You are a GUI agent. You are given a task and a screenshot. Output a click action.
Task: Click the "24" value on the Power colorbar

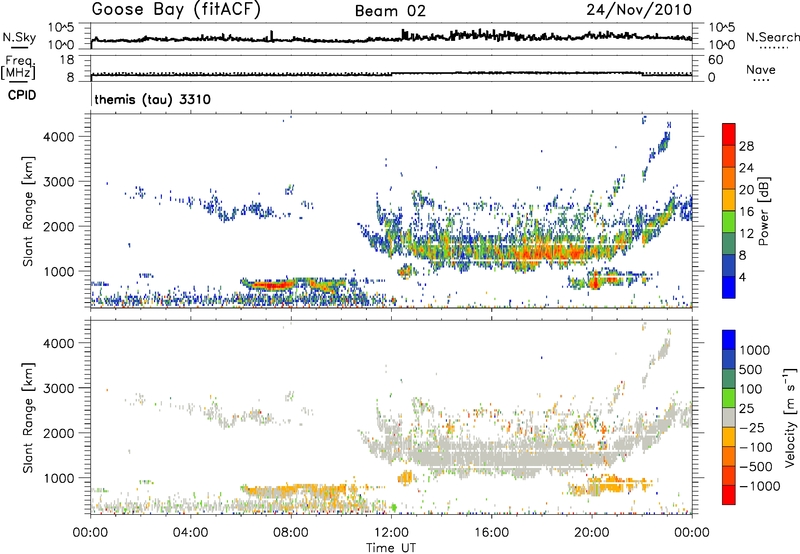pyautogui.click(x=746, y=168)
